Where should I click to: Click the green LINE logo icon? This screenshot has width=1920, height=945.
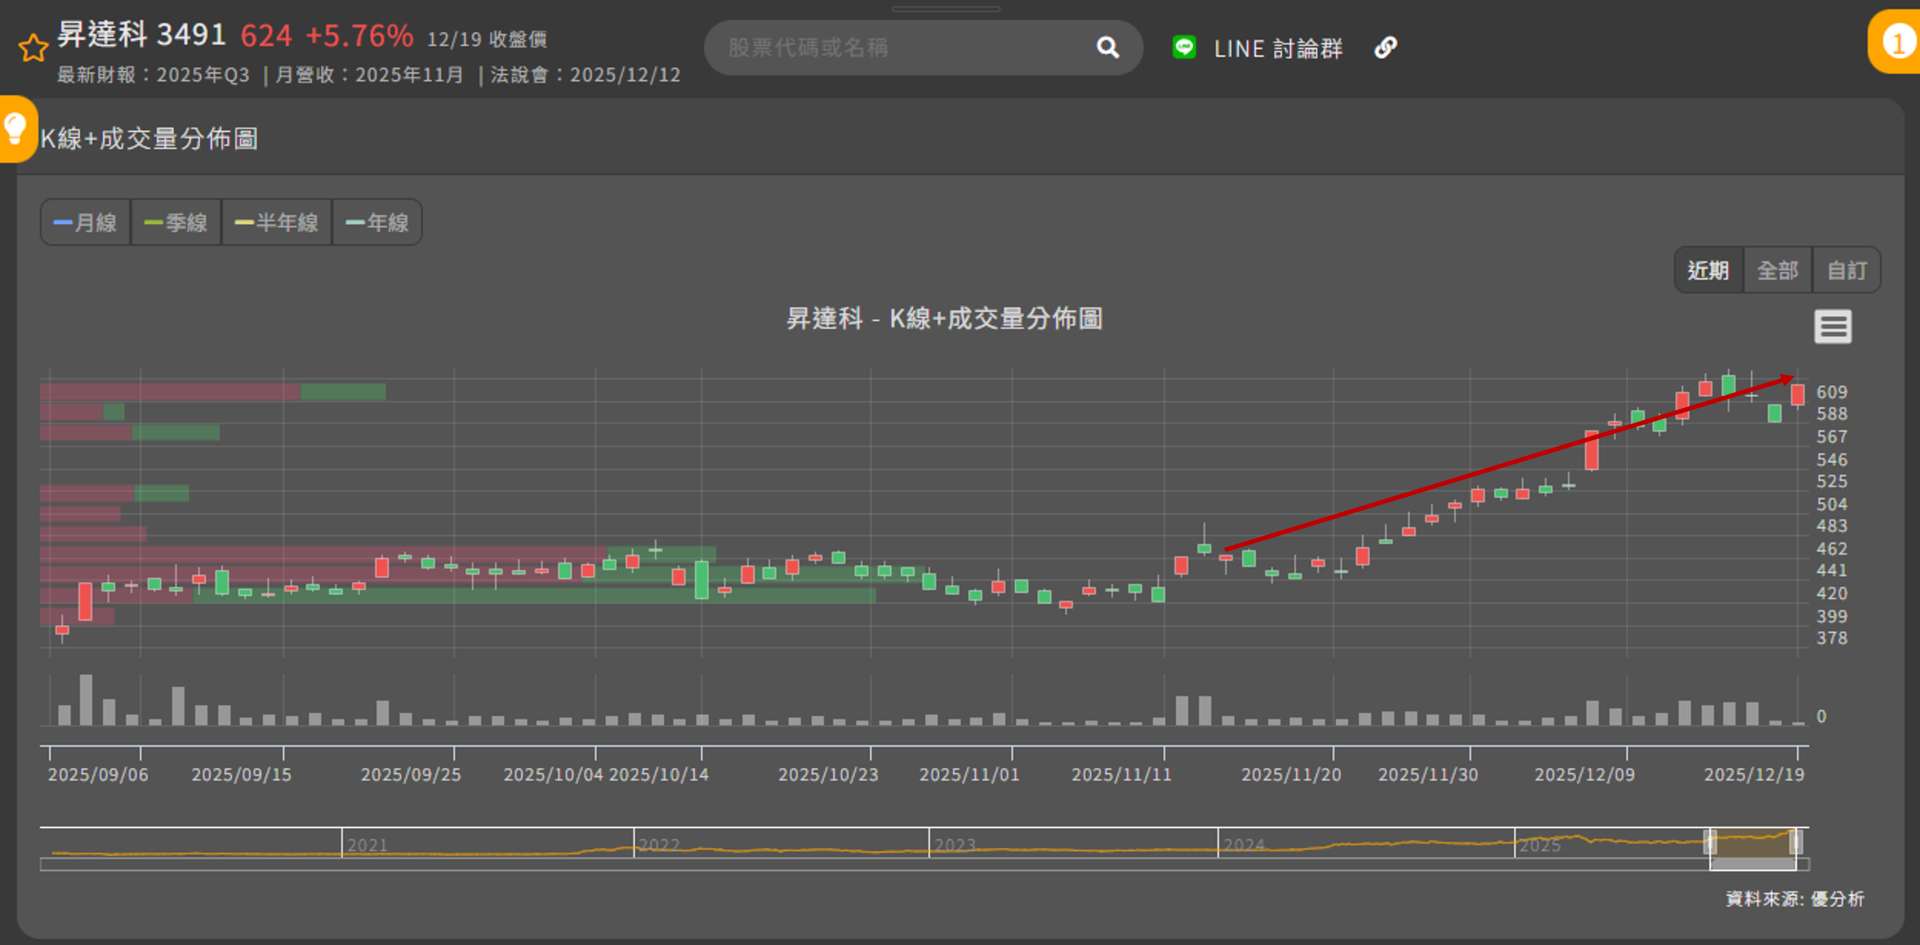(1184, 47)
